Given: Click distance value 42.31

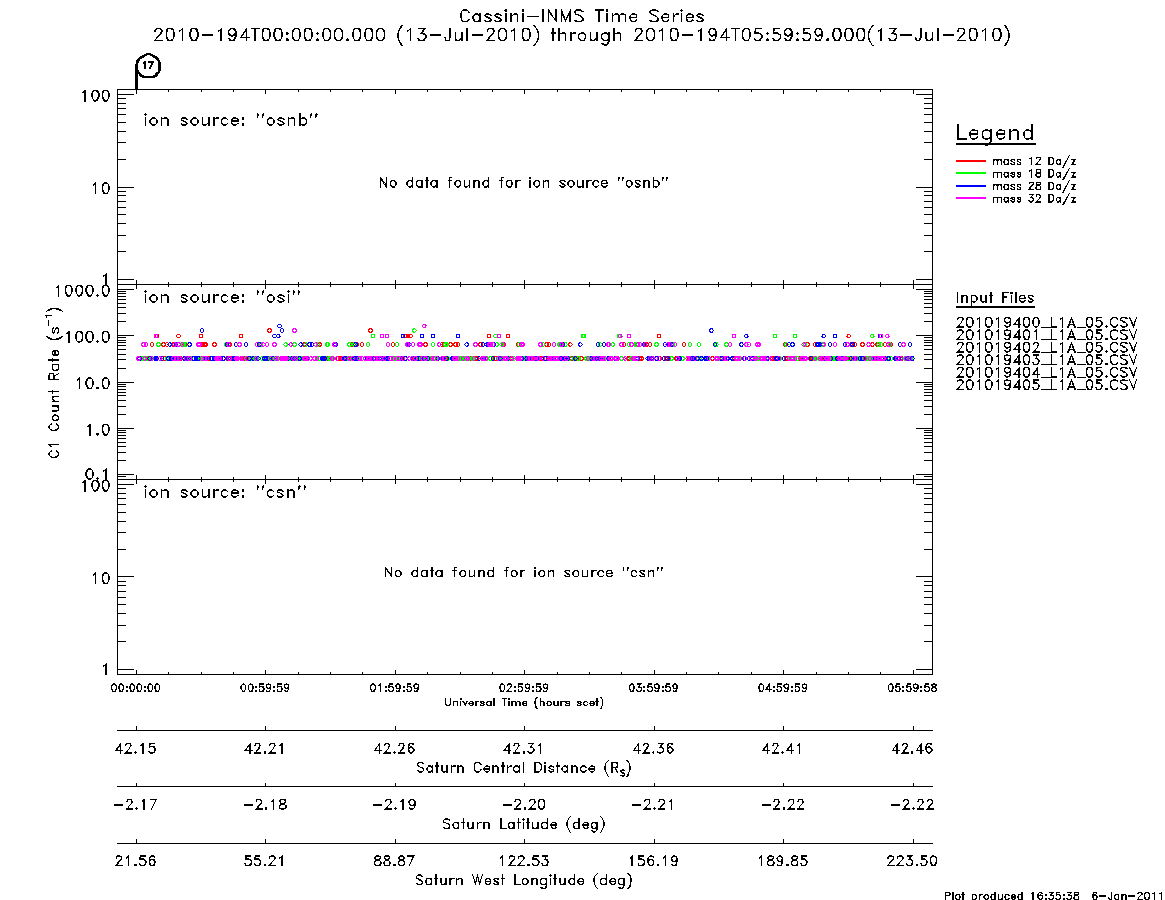Looking at the screenshot, I should [x=524, y=748].
